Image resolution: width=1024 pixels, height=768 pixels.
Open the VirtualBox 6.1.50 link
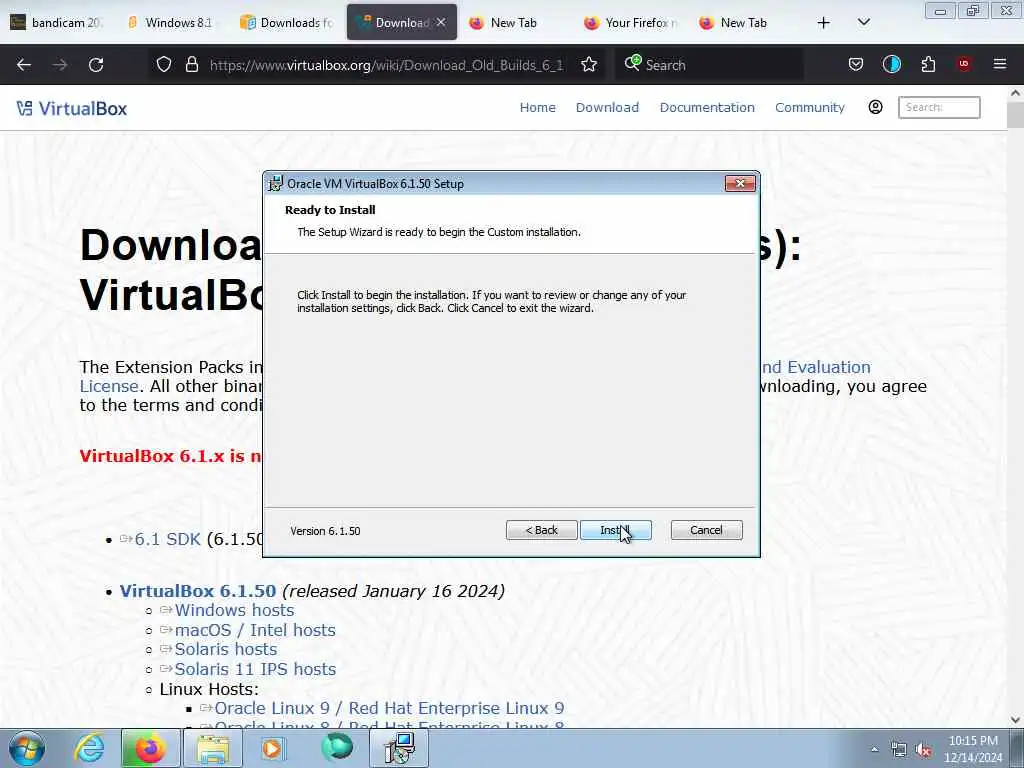(x=197, y=591)
